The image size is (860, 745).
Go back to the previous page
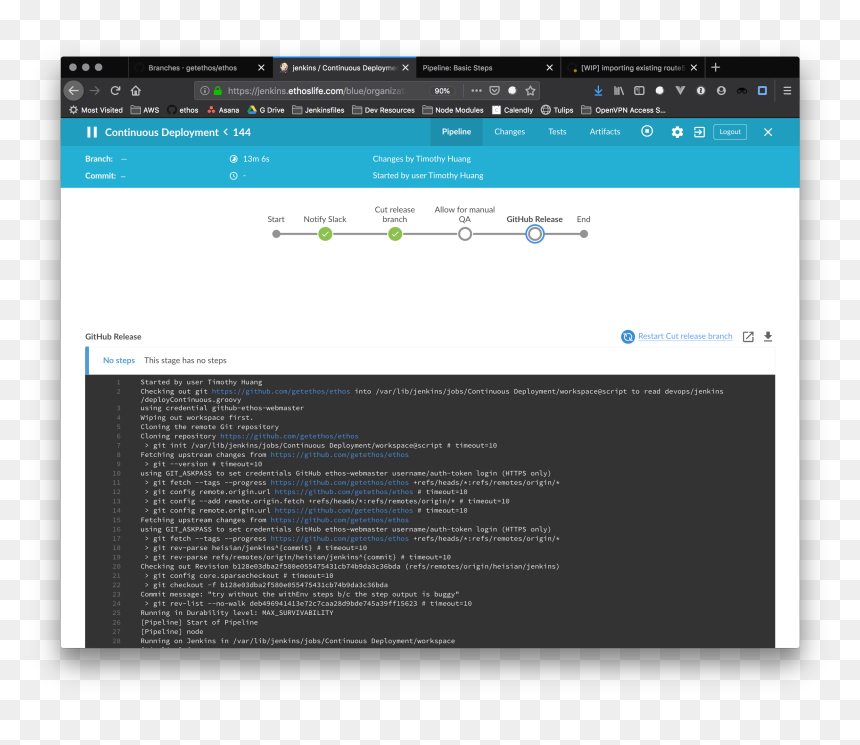coord(73,91)
